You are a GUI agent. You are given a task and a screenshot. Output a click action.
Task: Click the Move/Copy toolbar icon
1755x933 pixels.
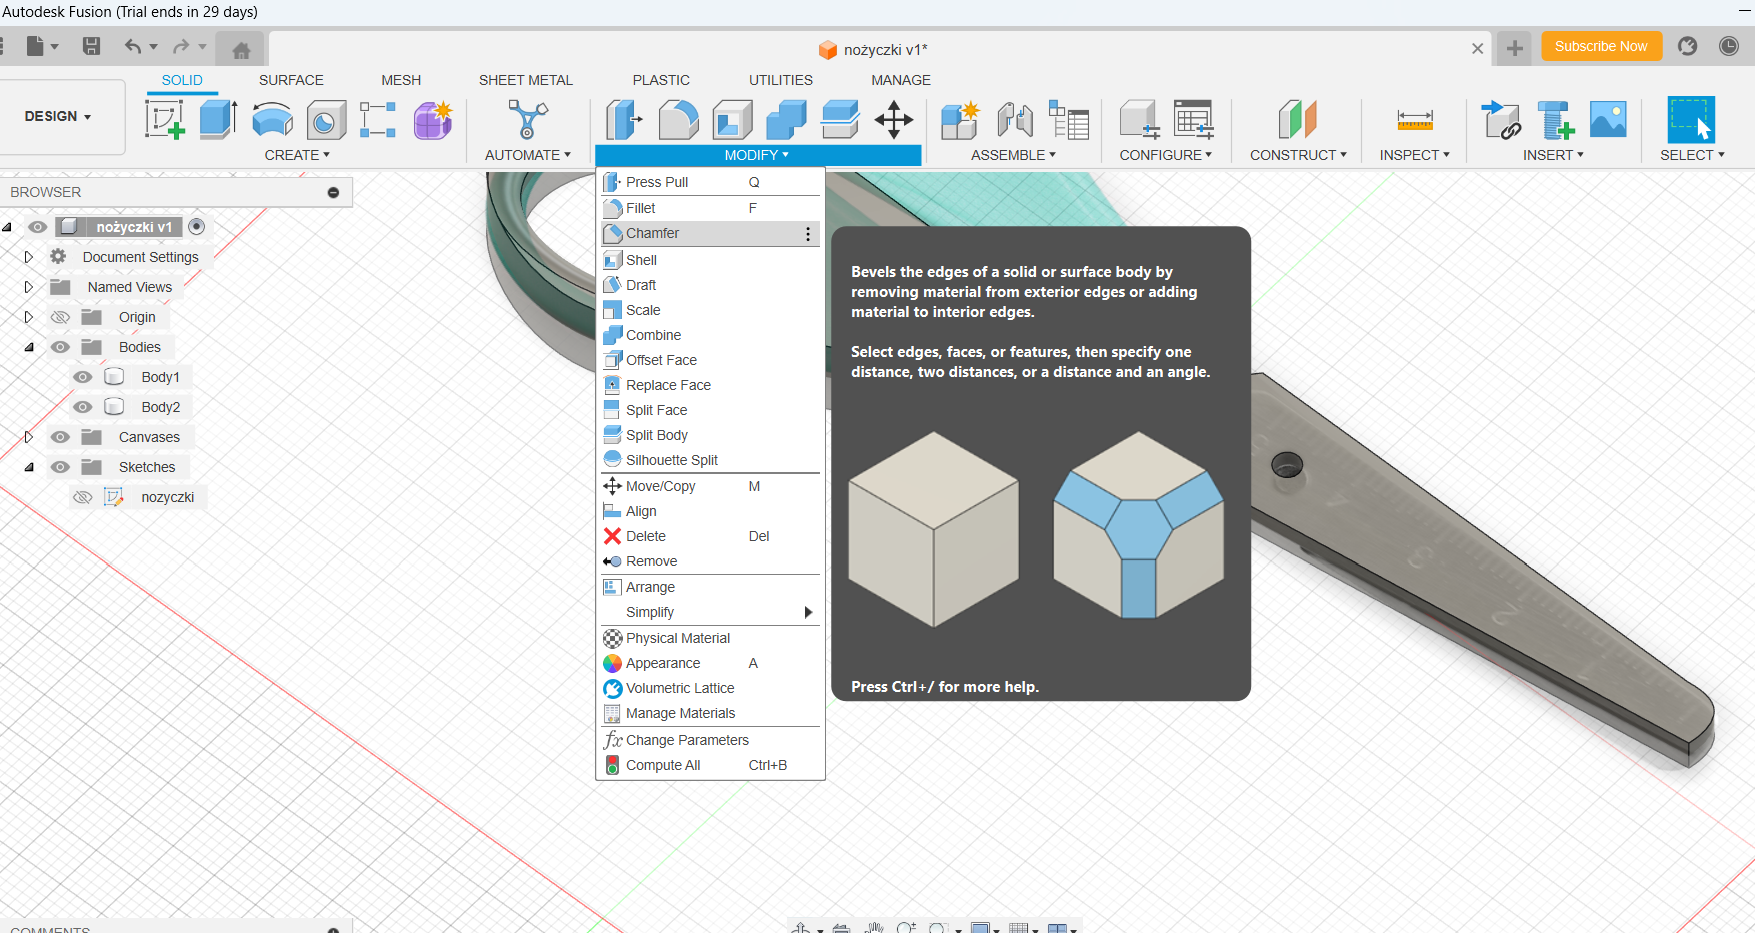[894, 120]
